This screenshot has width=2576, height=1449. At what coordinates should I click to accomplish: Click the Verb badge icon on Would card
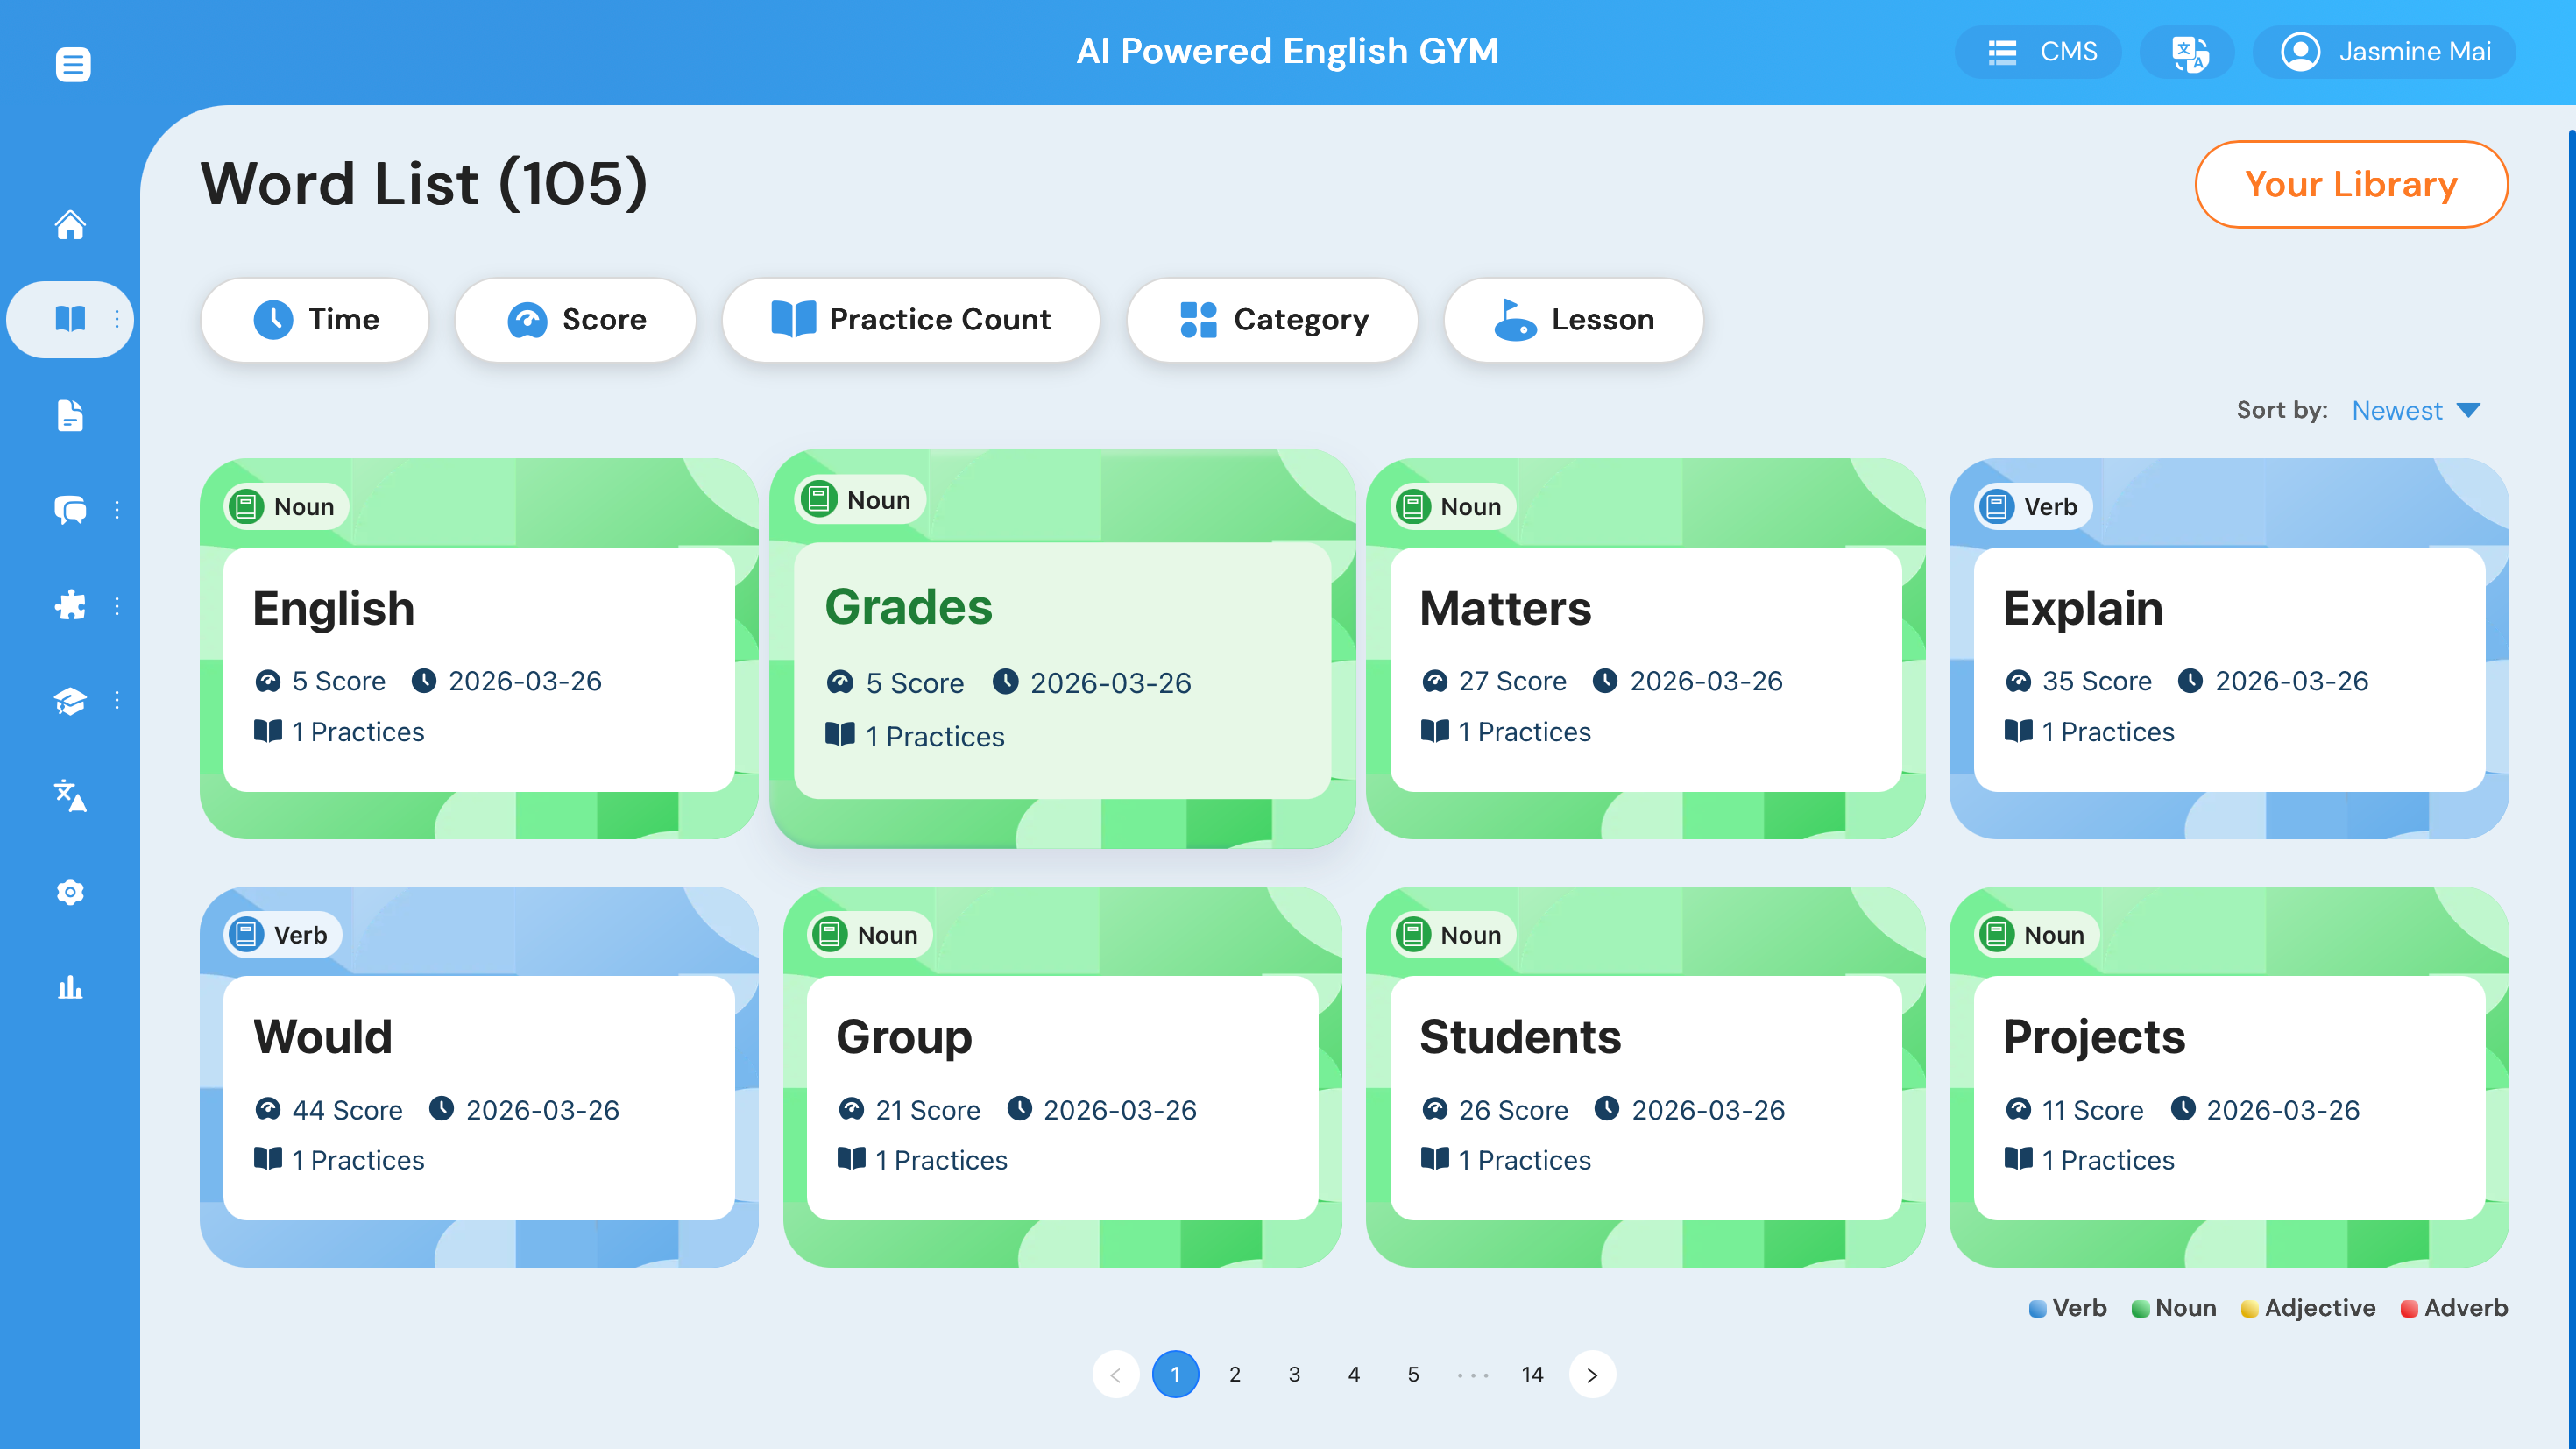tap(245, 935)
